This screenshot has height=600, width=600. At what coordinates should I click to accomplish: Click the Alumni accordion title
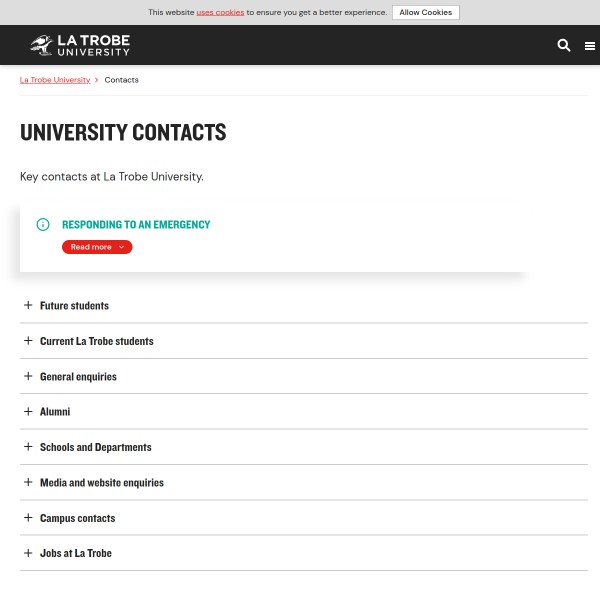click(x=55, y=411)
